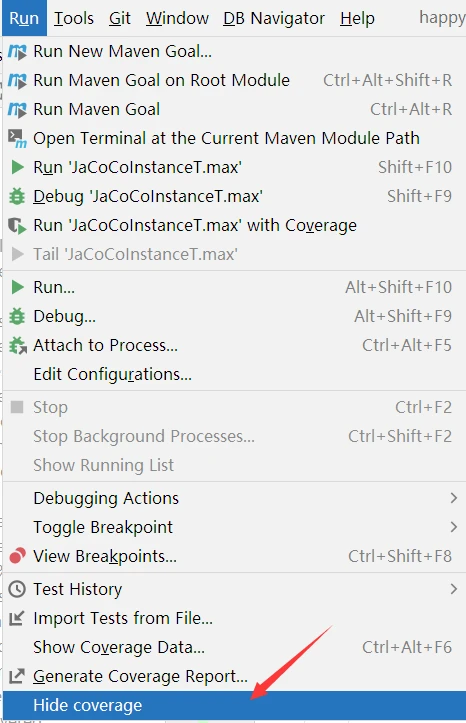Expand the Test History submenu arrow
The image size is (466, 723).
454,589
